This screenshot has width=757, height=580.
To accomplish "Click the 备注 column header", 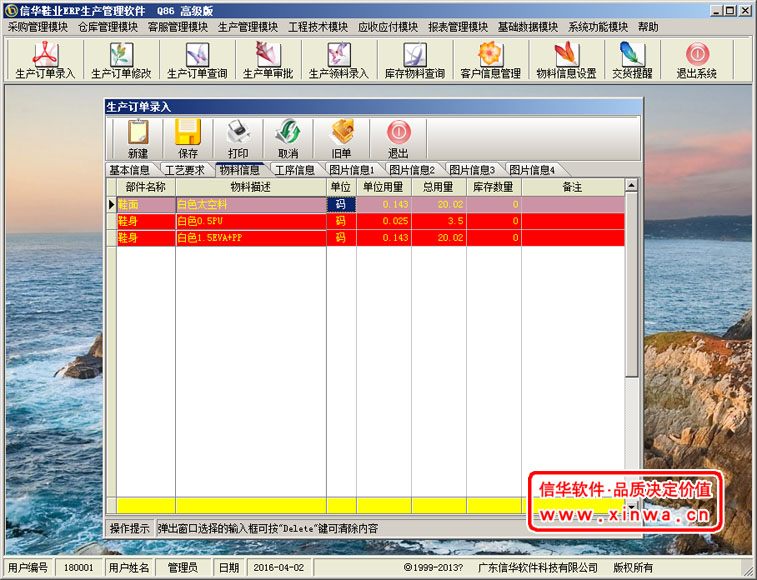I will click(x=573, y=187).
